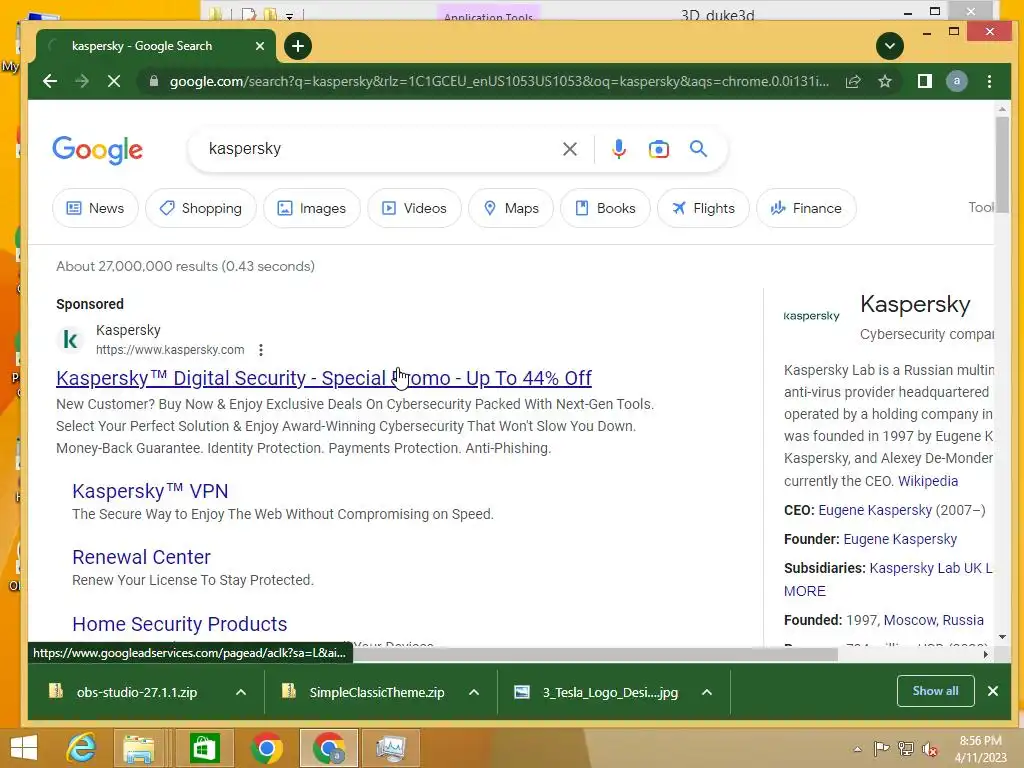Bookmark this page with the star
This screenshot has height=768, width=1024.
point(884,81)
